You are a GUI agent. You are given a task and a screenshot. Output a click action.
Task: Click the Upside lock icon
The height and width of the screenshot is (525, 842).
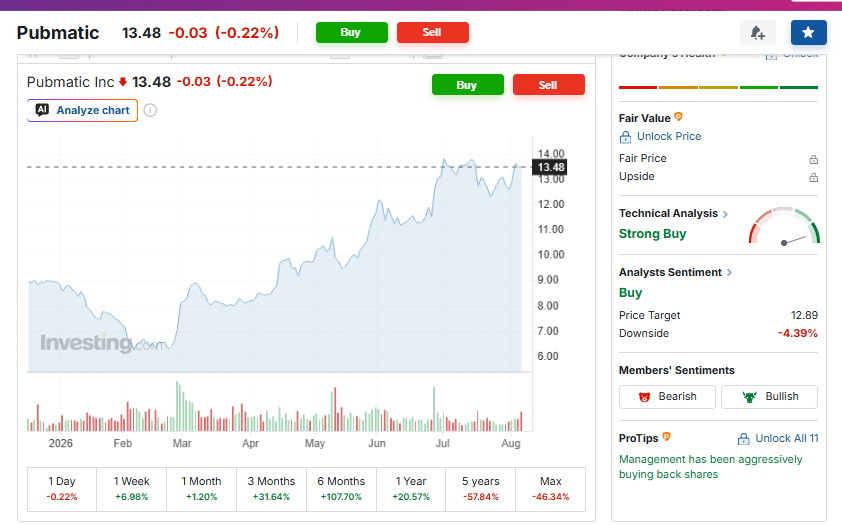coord(814,177)
